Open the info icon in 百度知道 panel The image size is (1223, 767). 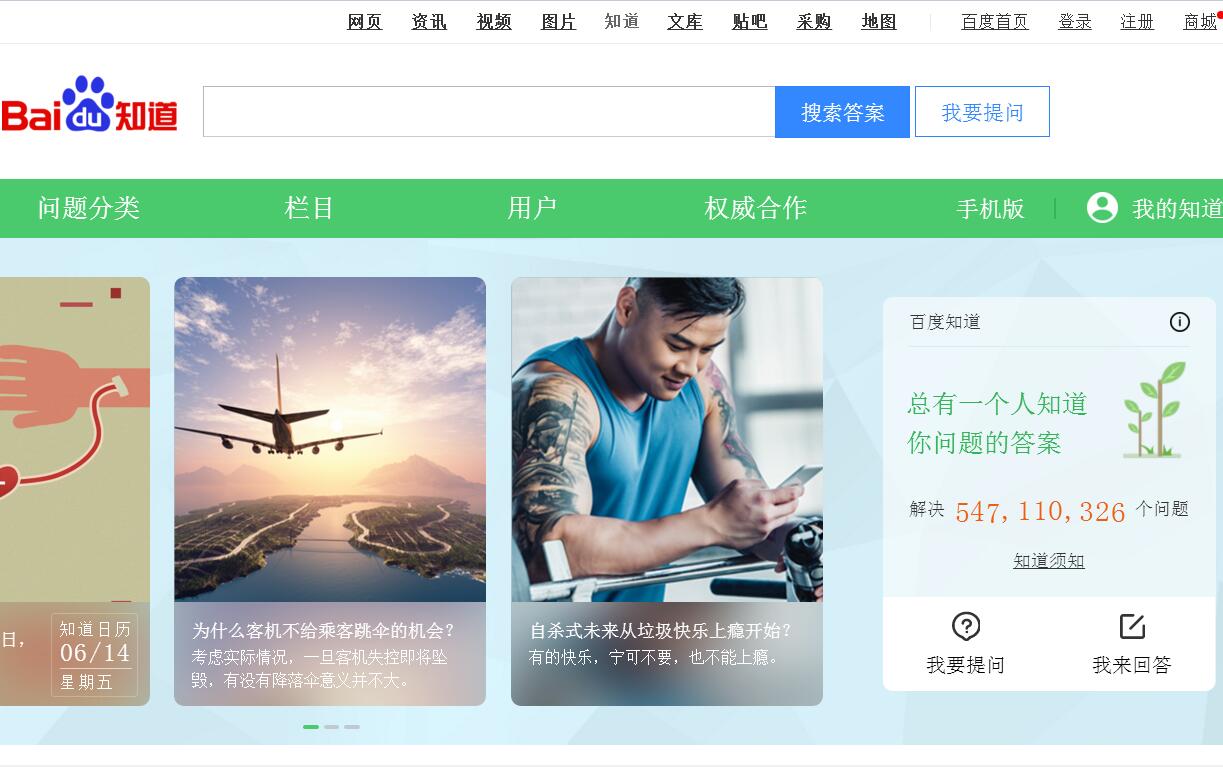click(x=1180, y=322)
